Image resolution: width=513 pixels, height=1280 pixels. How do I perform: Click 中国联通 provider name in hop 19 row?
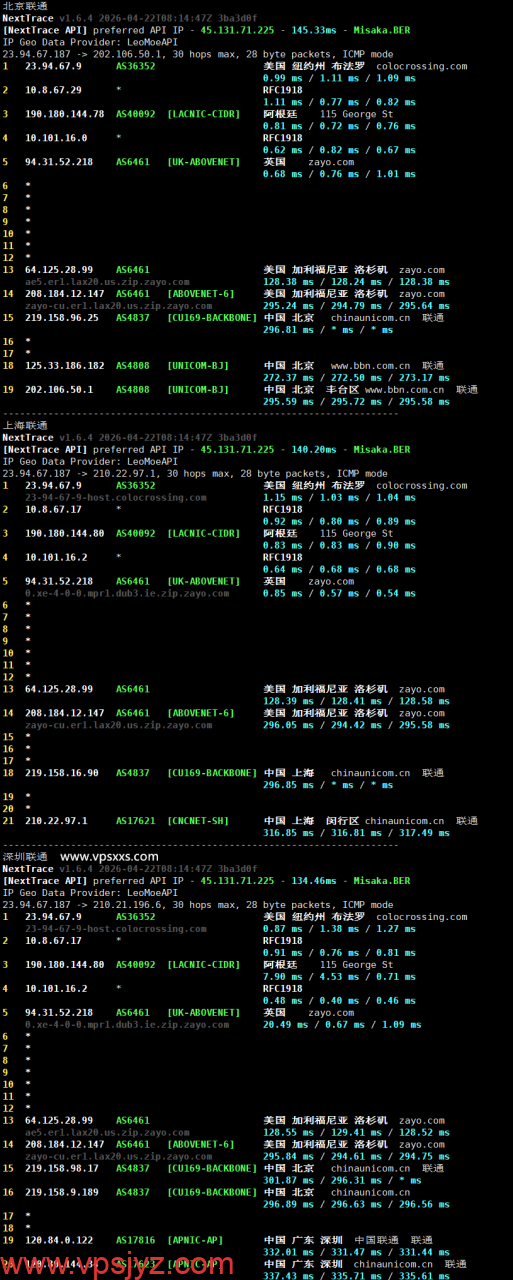[378, 1240]
